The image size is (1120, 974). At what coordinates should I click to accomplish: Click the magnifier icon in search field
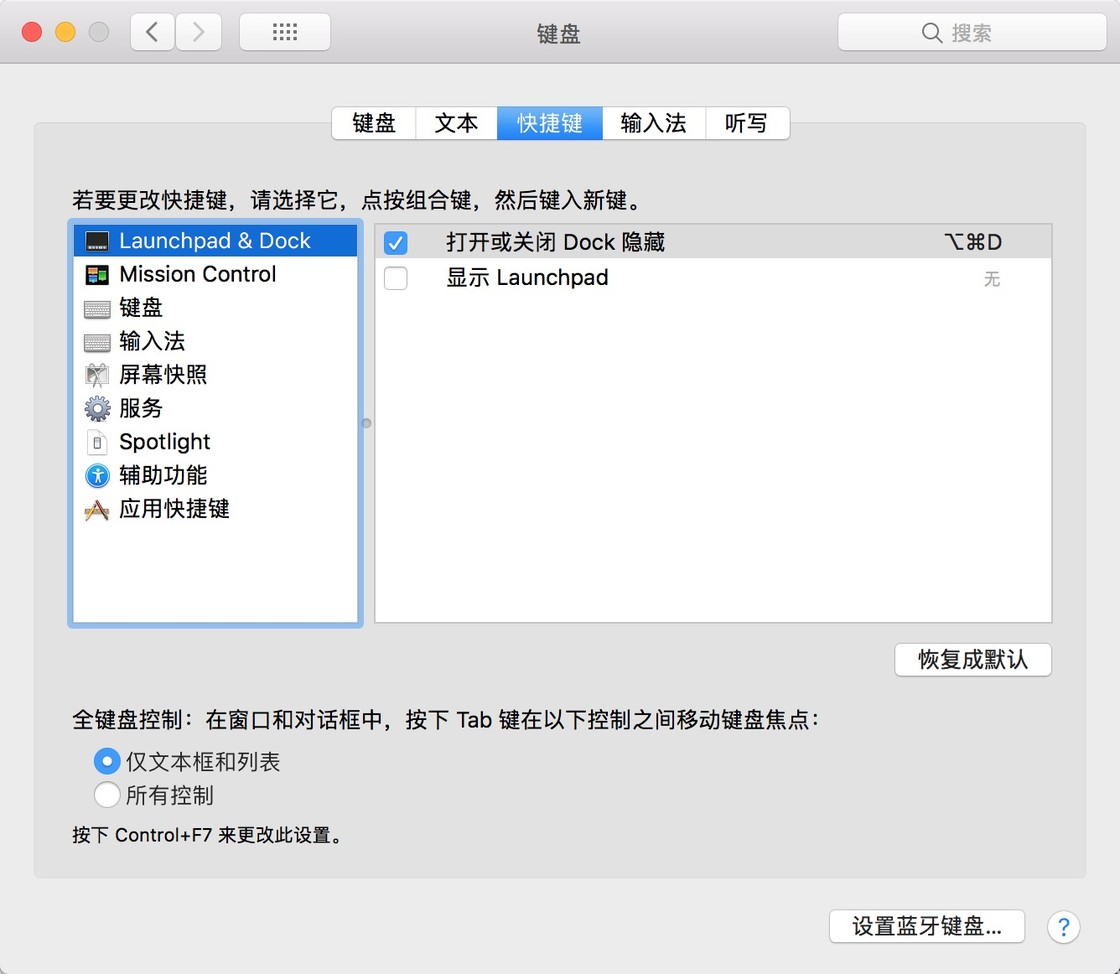[931, 33]
